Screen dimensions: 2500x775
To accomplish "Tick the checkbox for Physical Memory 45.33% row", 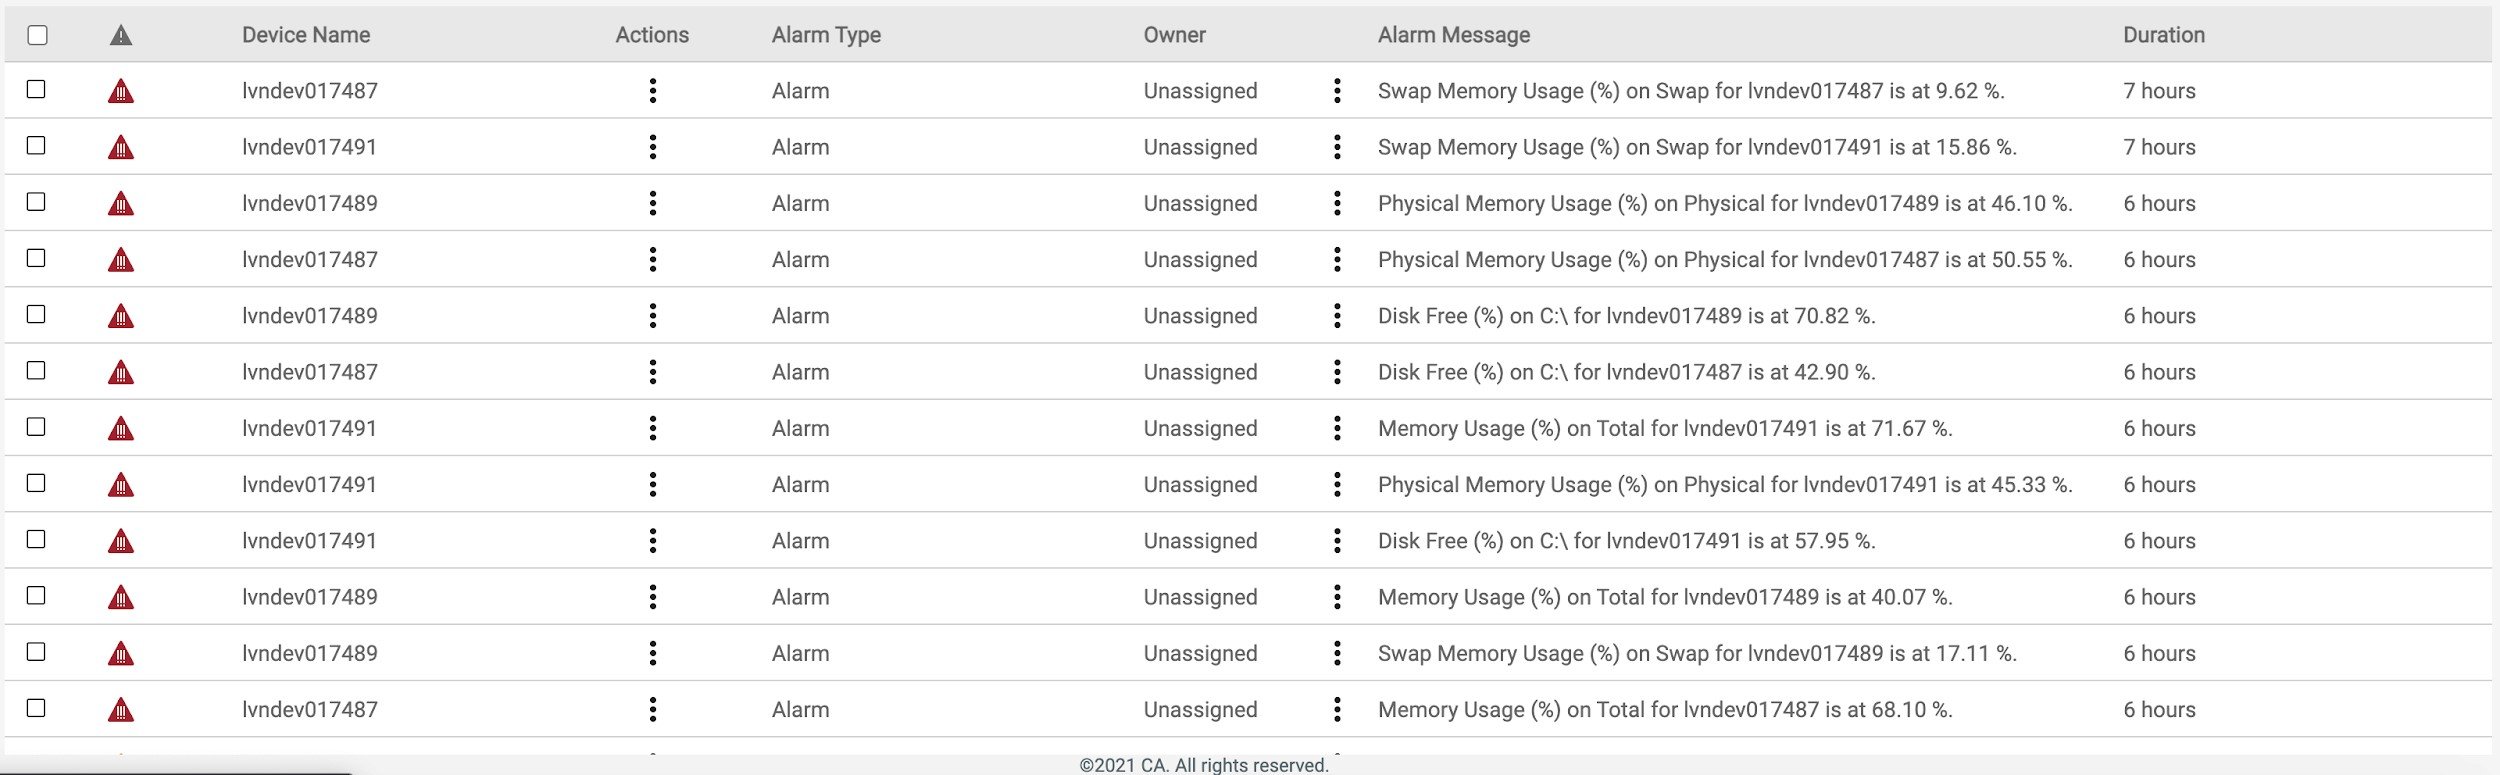I will (36, 483).
